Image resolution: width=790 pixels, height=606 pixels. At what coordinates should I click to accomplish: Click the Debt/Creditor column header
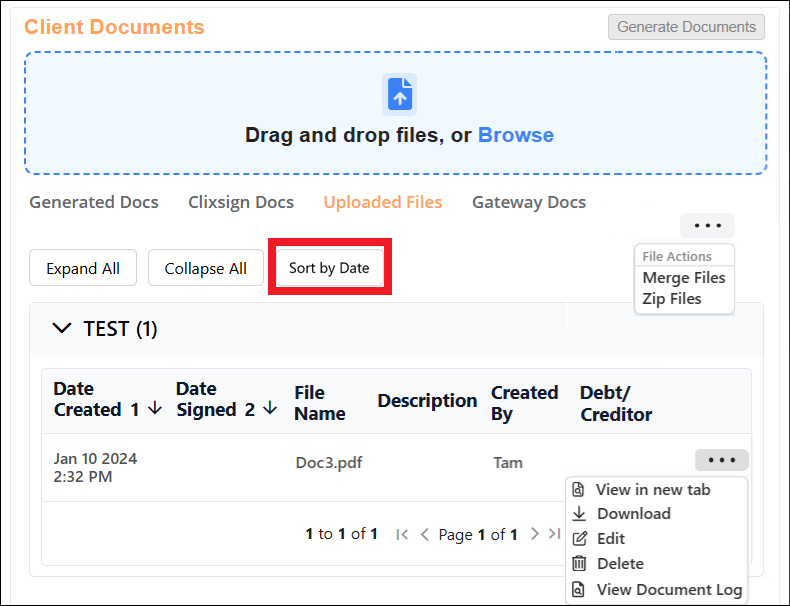point(616,403)
